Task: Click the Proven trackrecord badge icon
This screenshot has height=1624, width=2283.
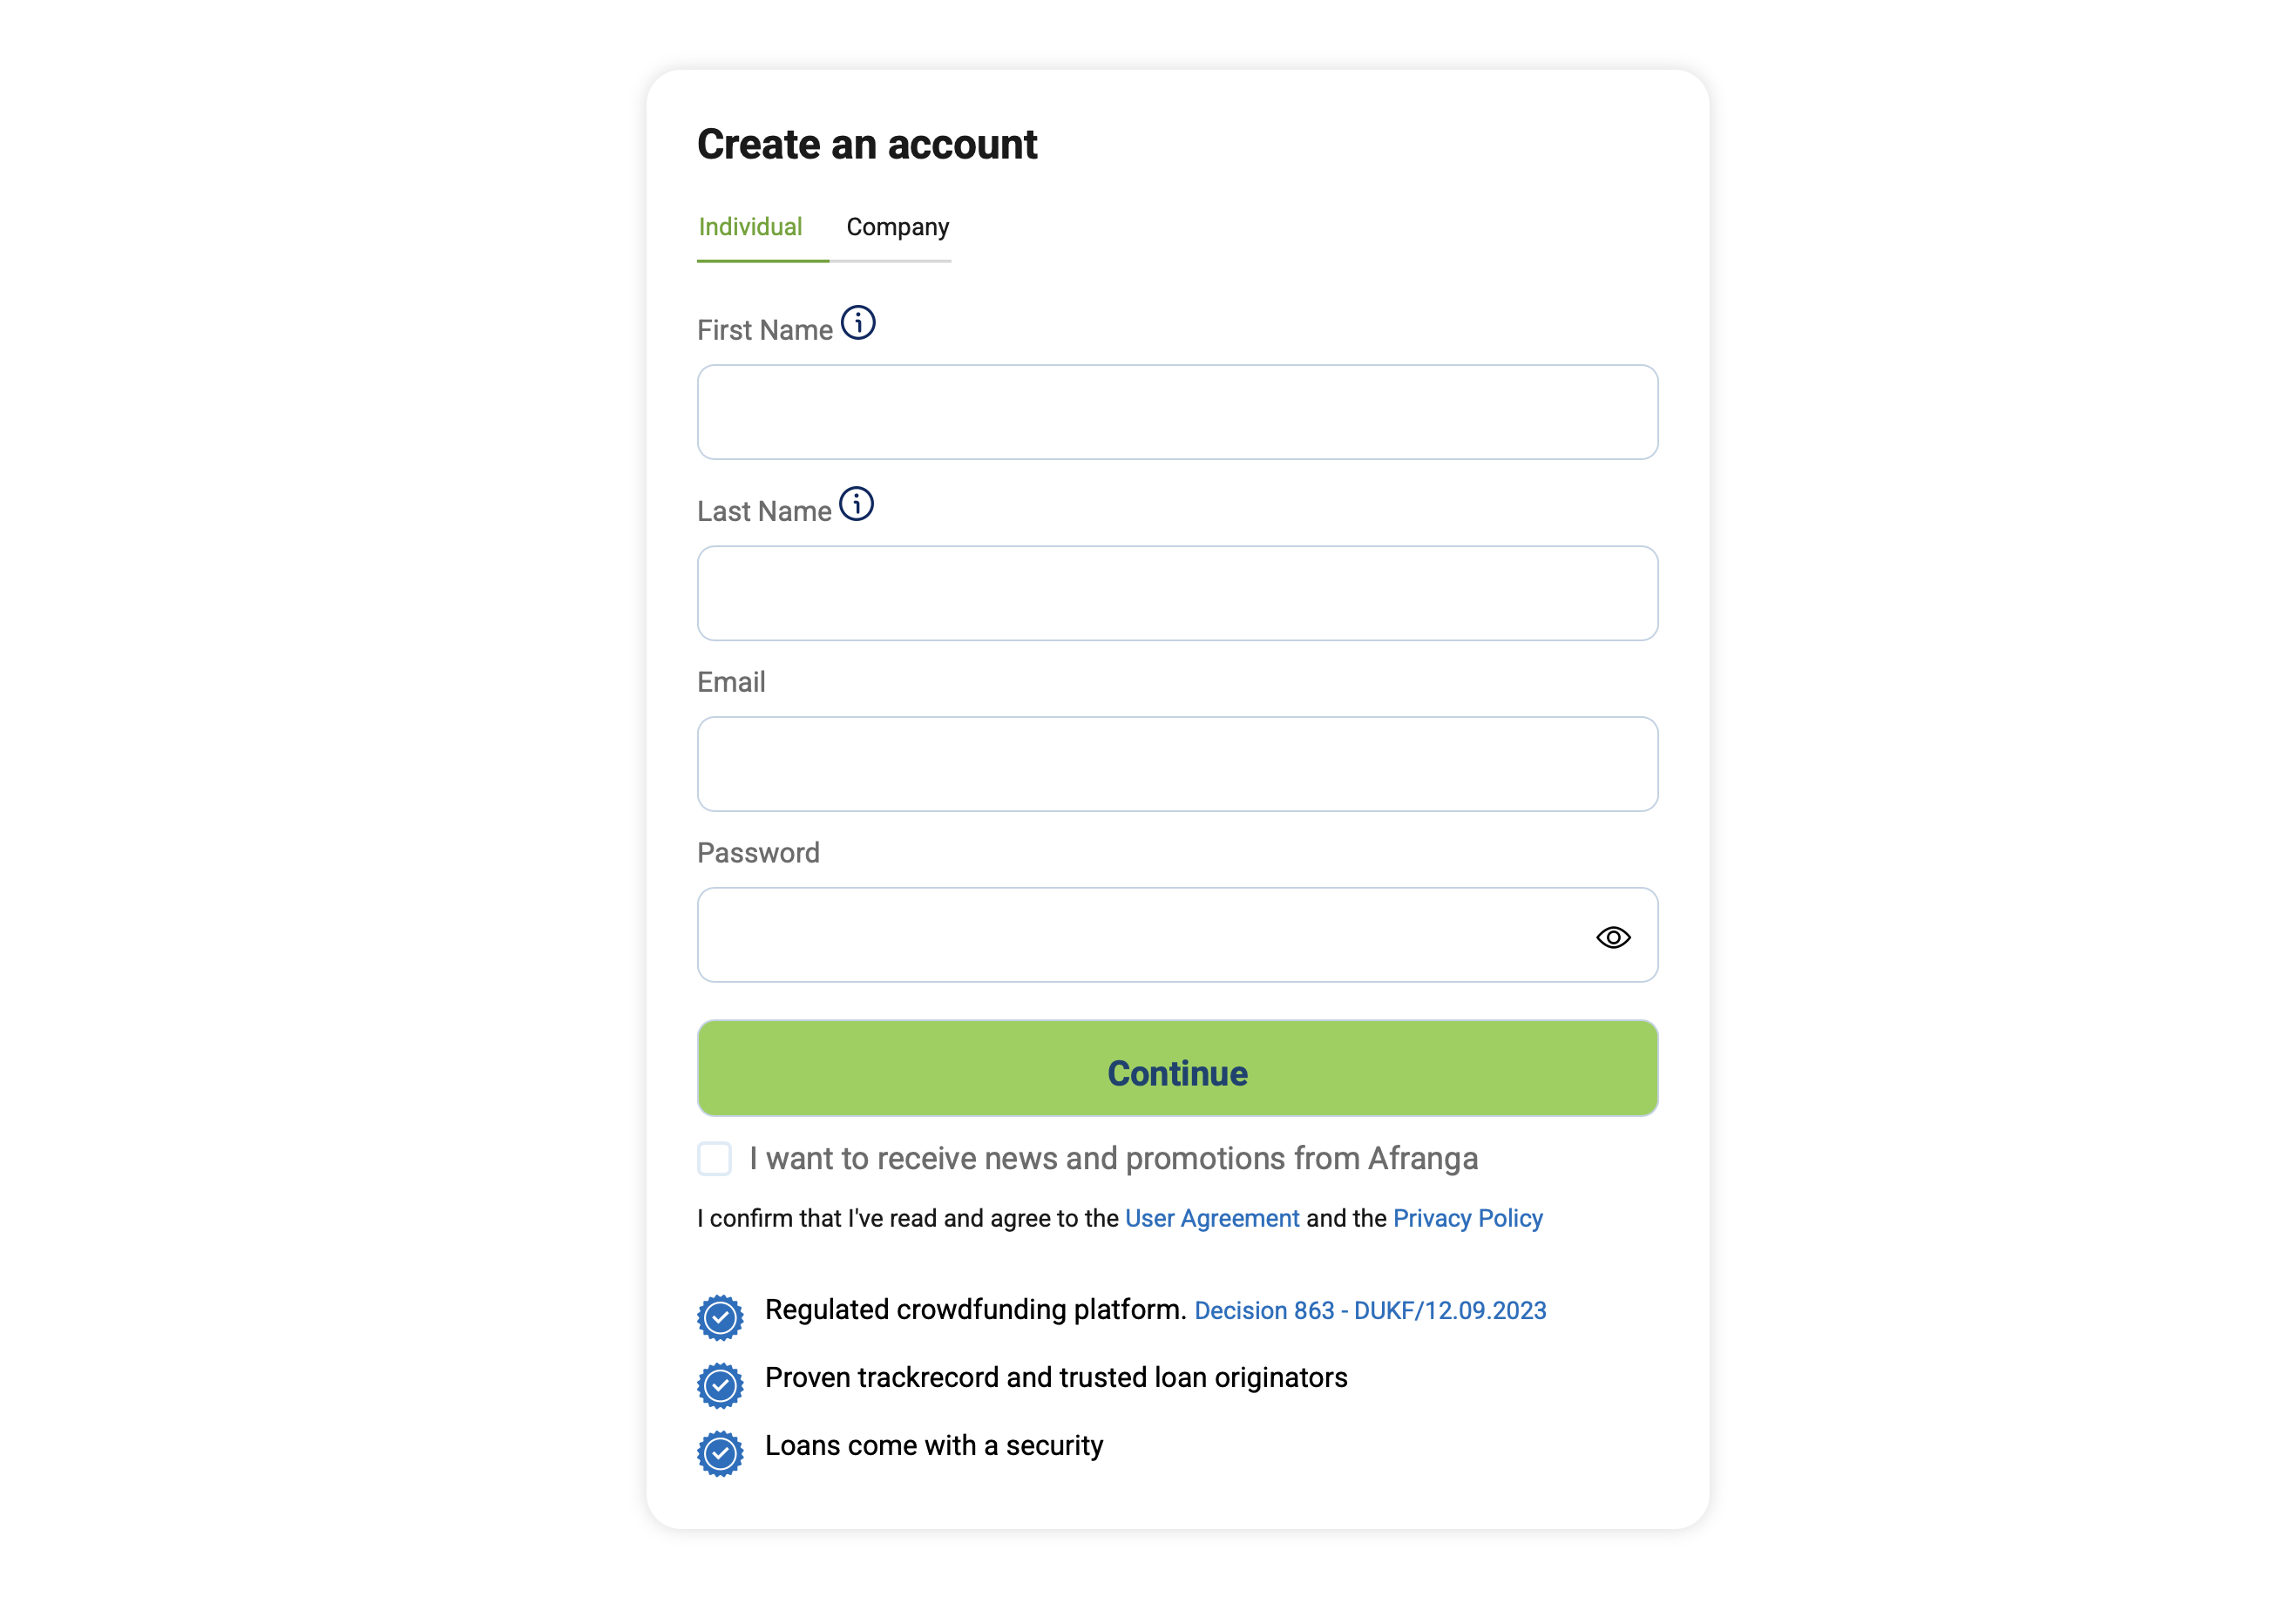Action: 720,1385
